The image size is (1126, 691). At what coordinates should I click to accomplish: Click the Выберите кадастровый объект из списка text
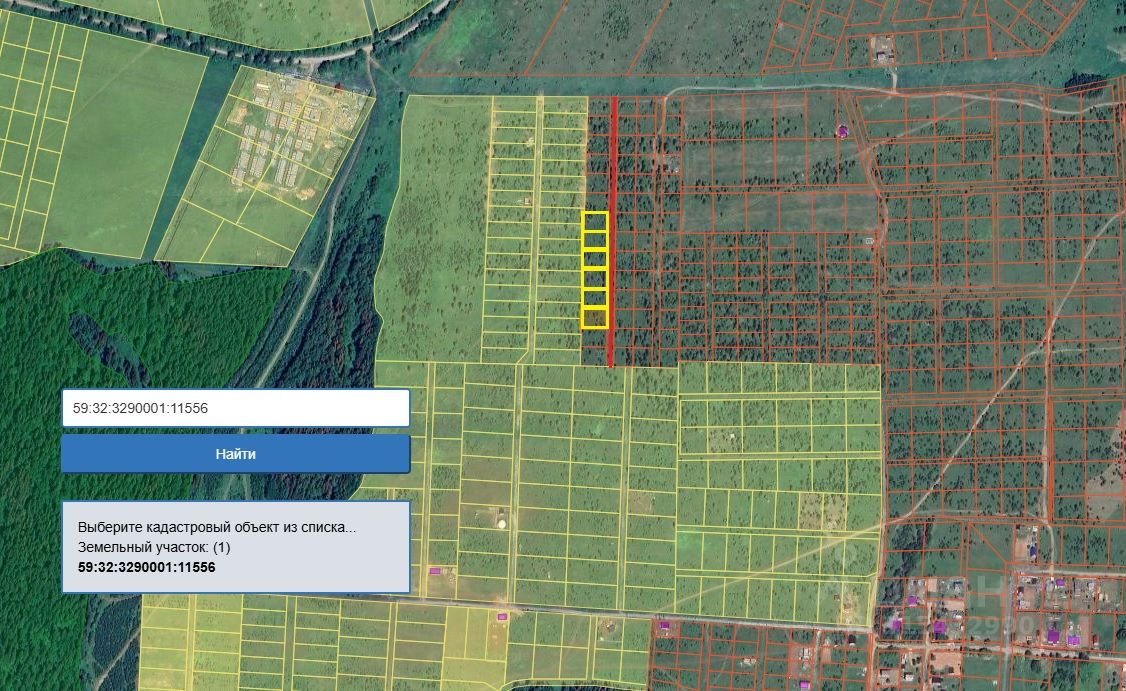(x=216, y=527)
